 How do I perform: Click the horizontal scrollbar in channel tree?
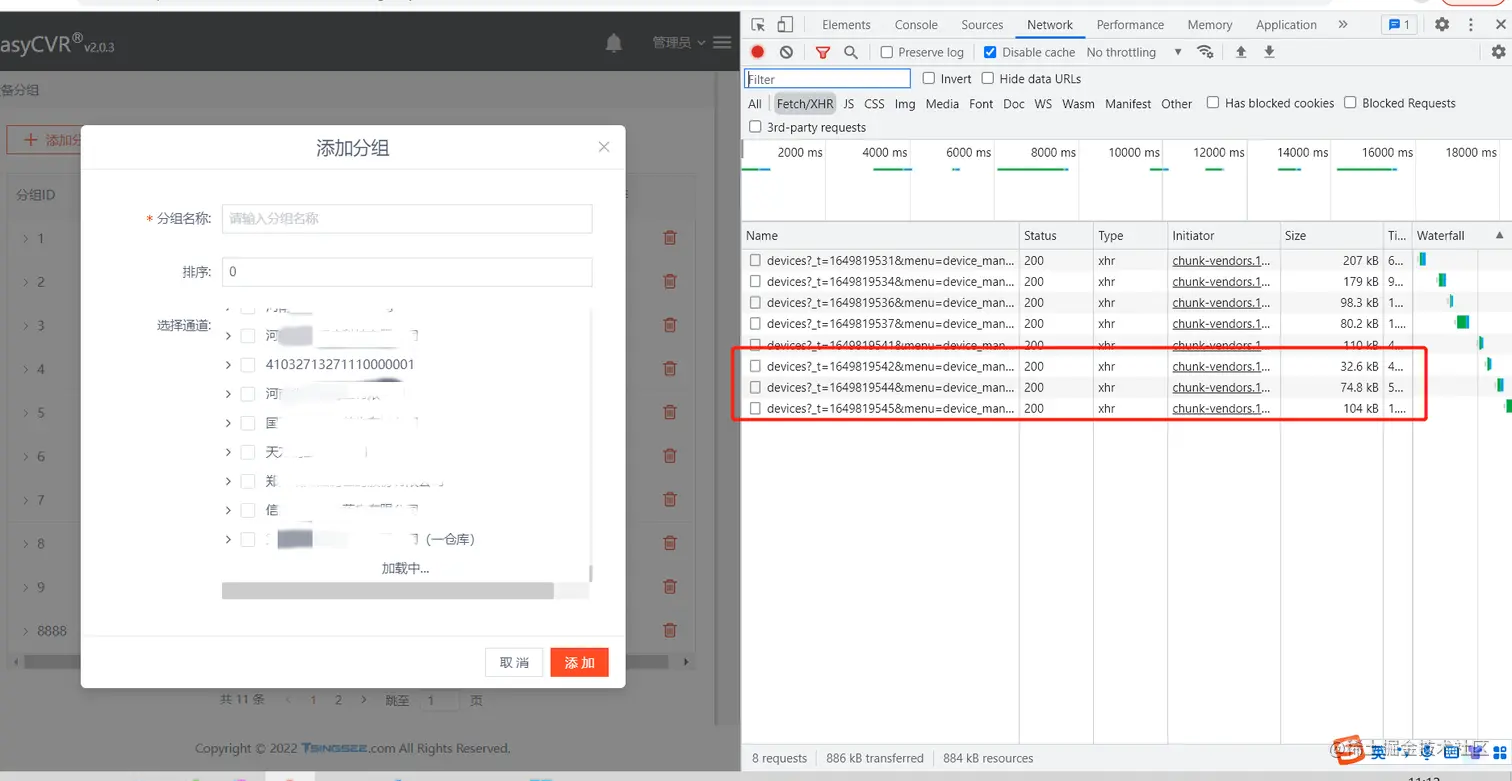pyautogui.click(x=388, y=591)
